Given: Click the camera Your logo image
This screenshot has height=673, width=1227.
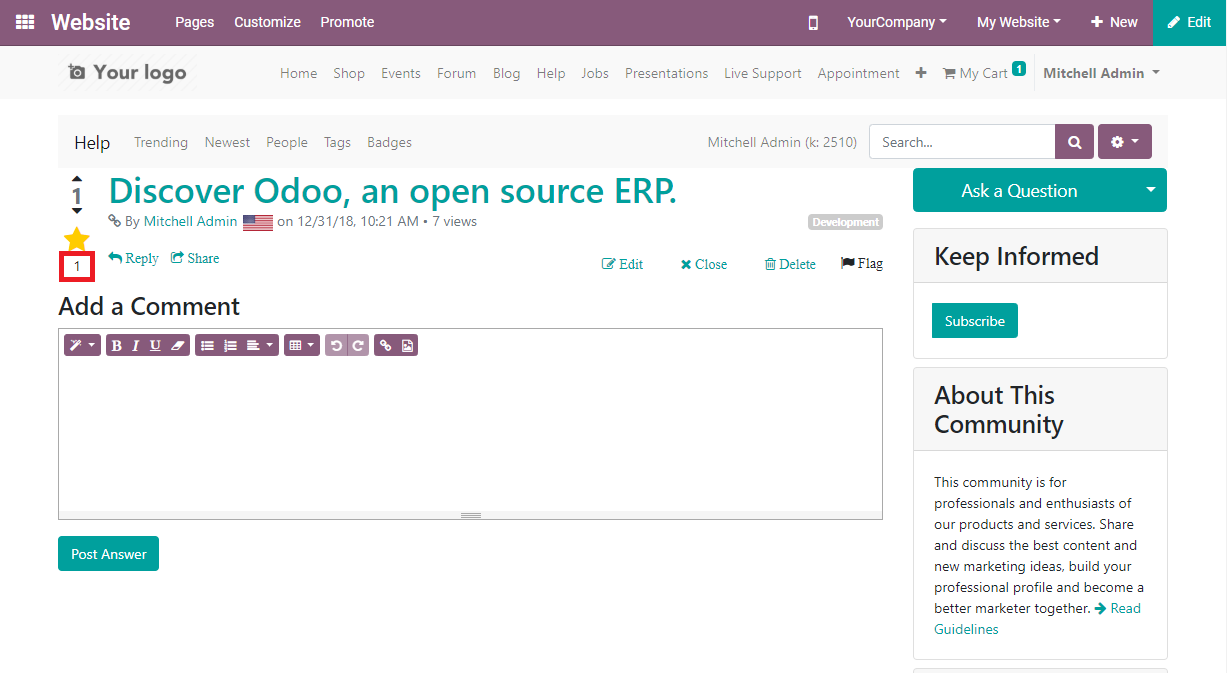Looking at the screenshot, I should click(x=126, y=72).
